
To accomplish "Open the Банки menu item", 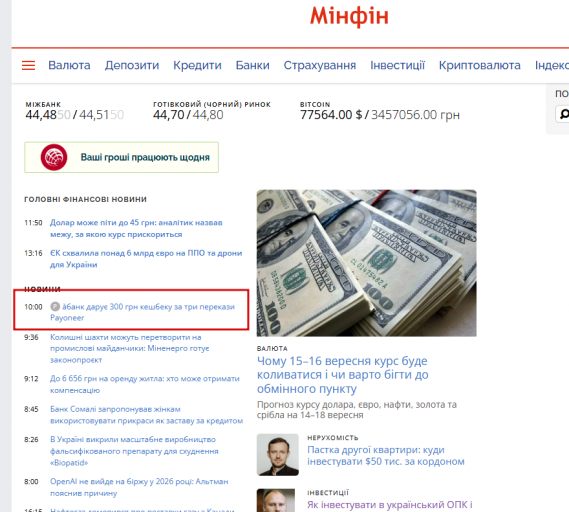I will [253, 65].
